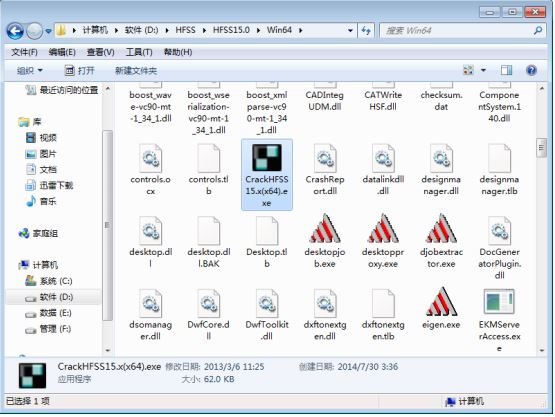The width and height of the screenshot is (555, 417).
Task: Select the desktopjob.exe application icon
Action: (x=325, y=228)
